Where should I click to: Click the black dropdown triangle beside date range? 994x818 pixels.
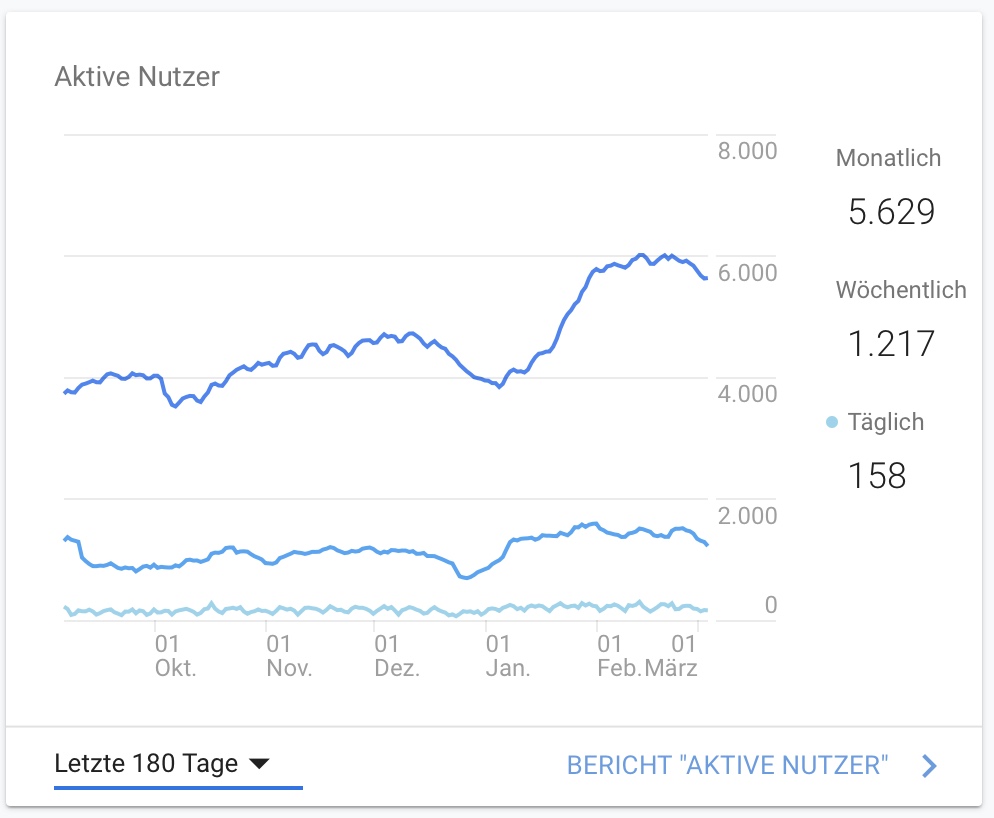pyautogui.click(x=258, y=765)
